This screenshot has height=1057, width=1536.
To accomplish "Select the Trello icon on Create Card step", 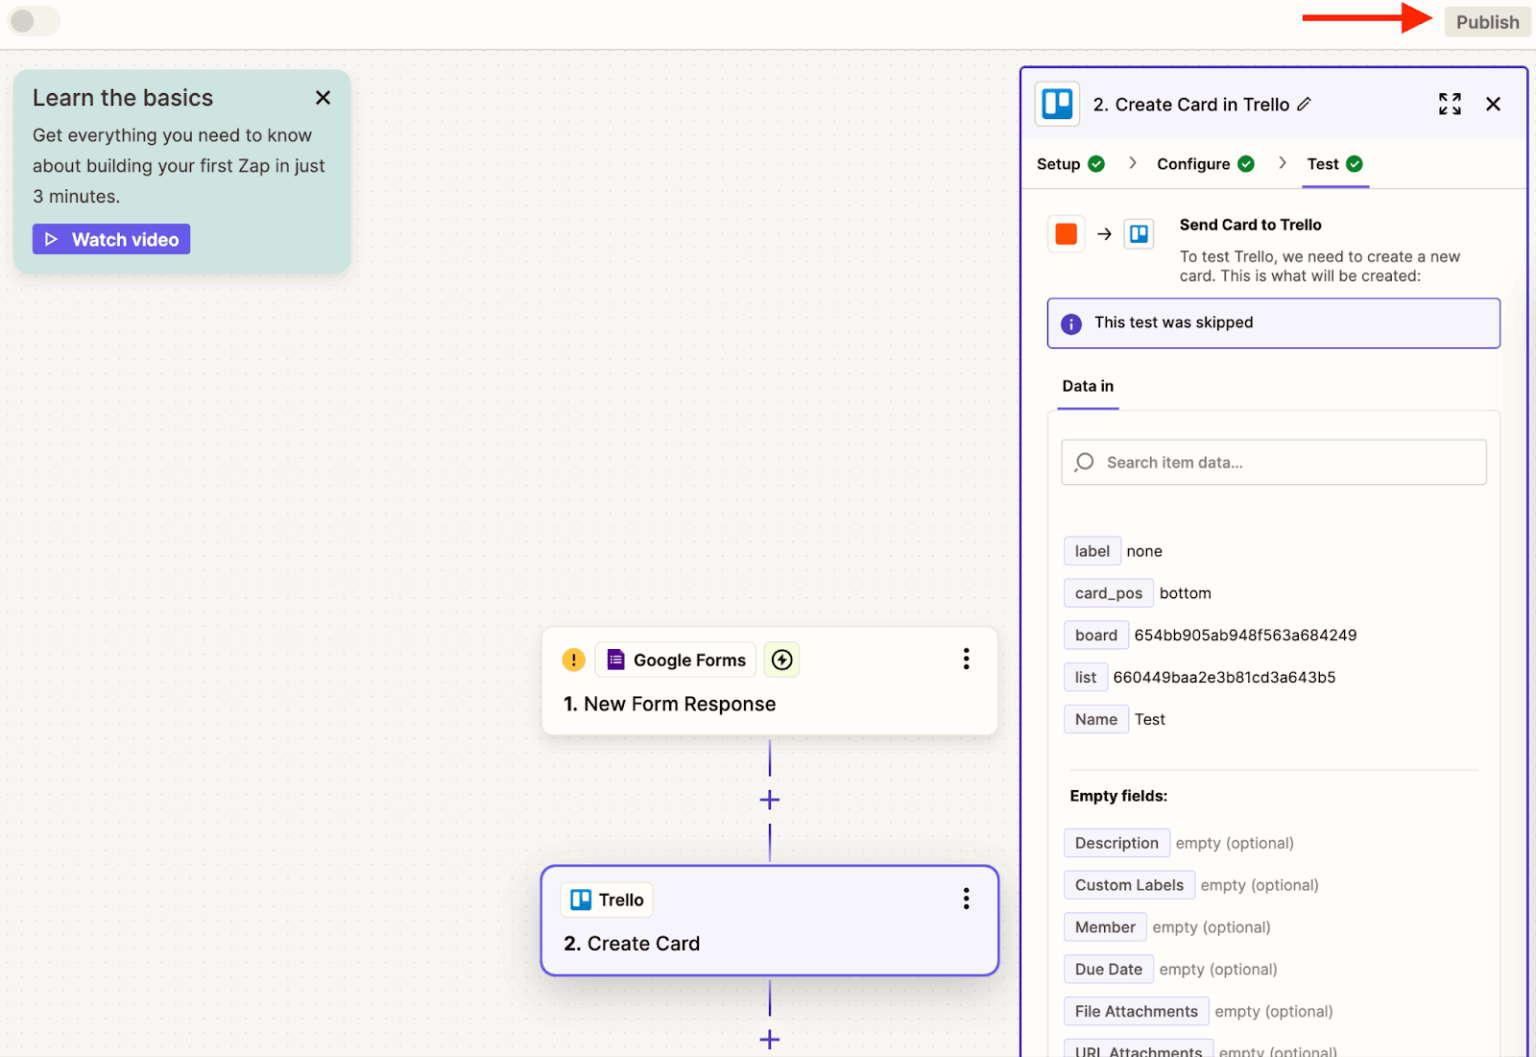I will 583,899.
